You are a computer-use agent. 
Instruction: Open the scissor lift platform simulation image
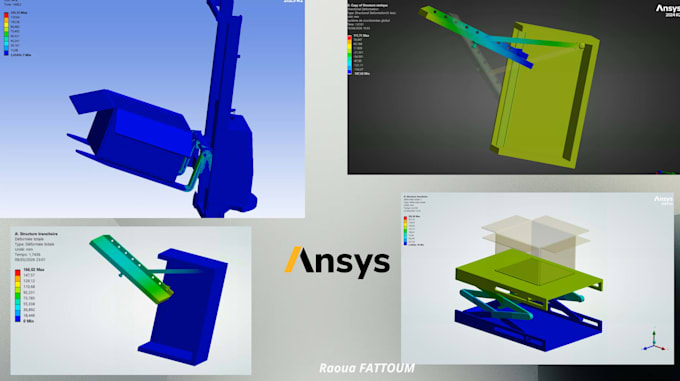537,278
